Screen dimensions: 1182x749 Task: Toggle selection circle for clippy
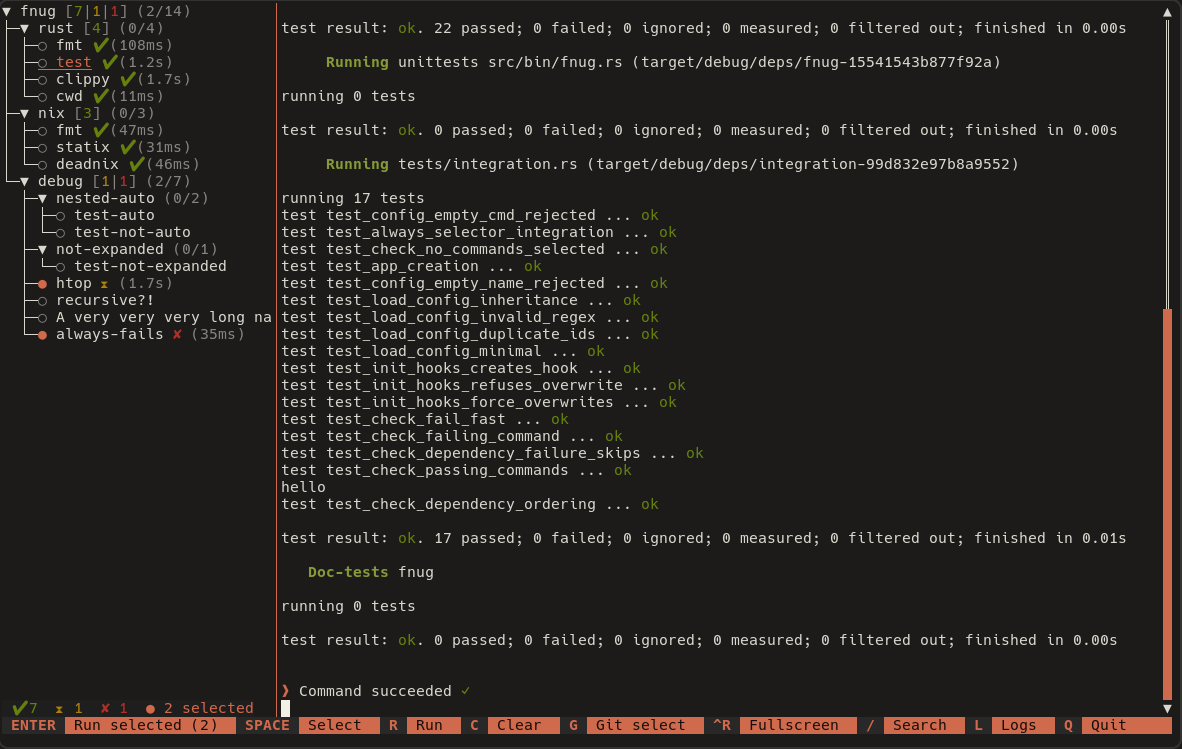point(42,80)
